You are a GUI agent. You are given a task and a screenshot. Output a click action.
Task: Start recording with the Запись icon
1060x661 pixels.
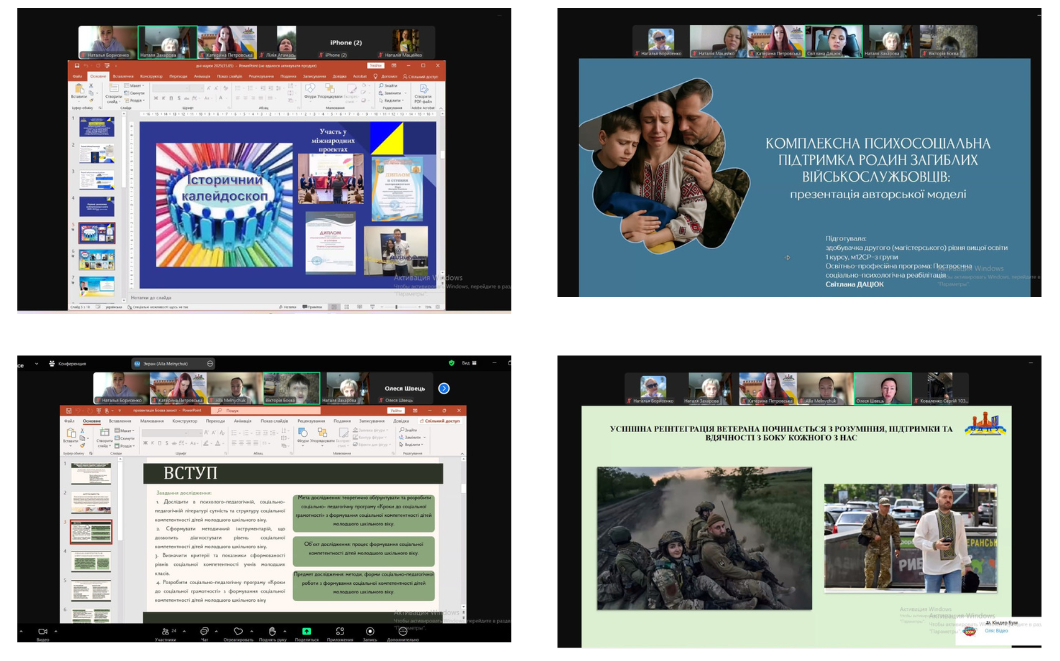tap(370, 633)
